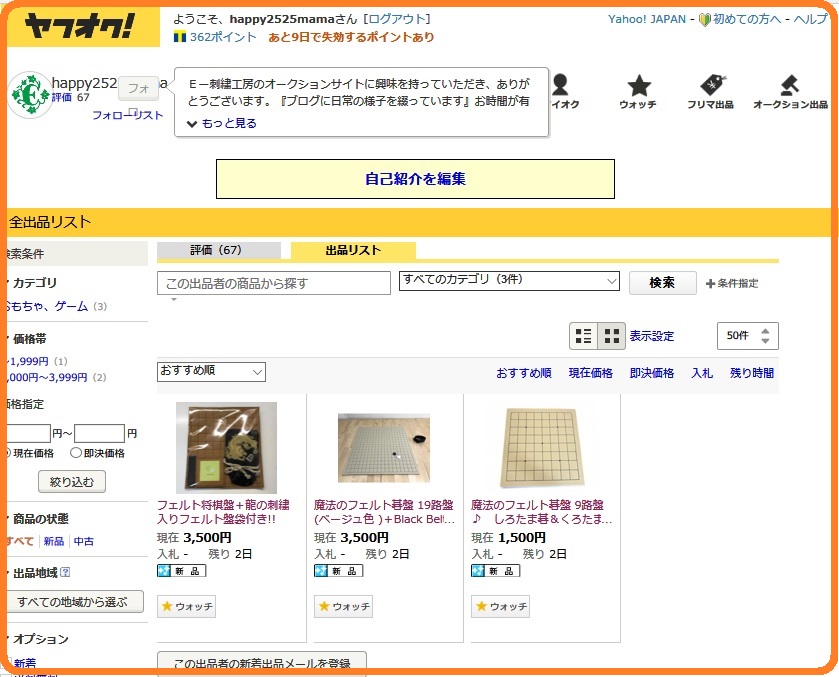
Task: Filter by 新品 condition
Action: point(54,541)
